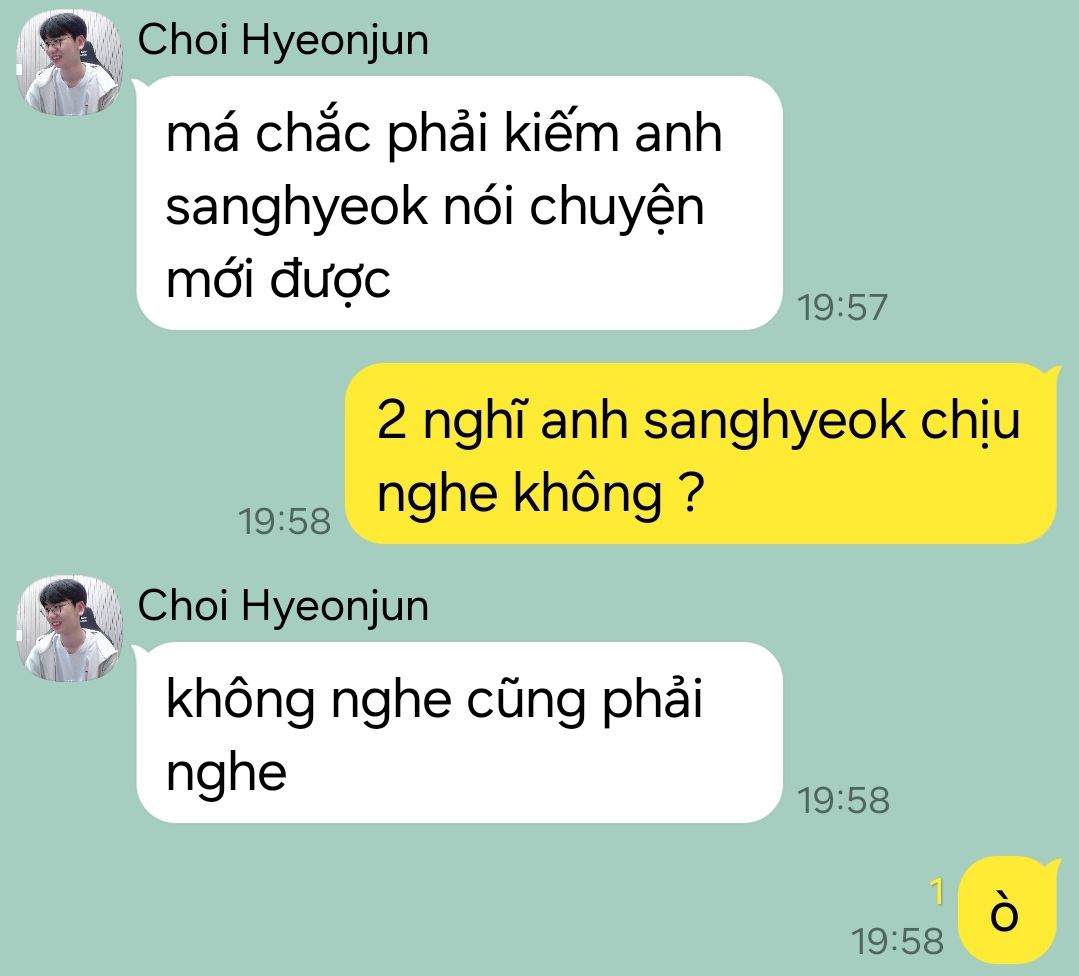Screen dimensions: 1079x976
Task: Click the word 'chuyện' in the first message
Action: pyautogui.click(x=617, y=207)
